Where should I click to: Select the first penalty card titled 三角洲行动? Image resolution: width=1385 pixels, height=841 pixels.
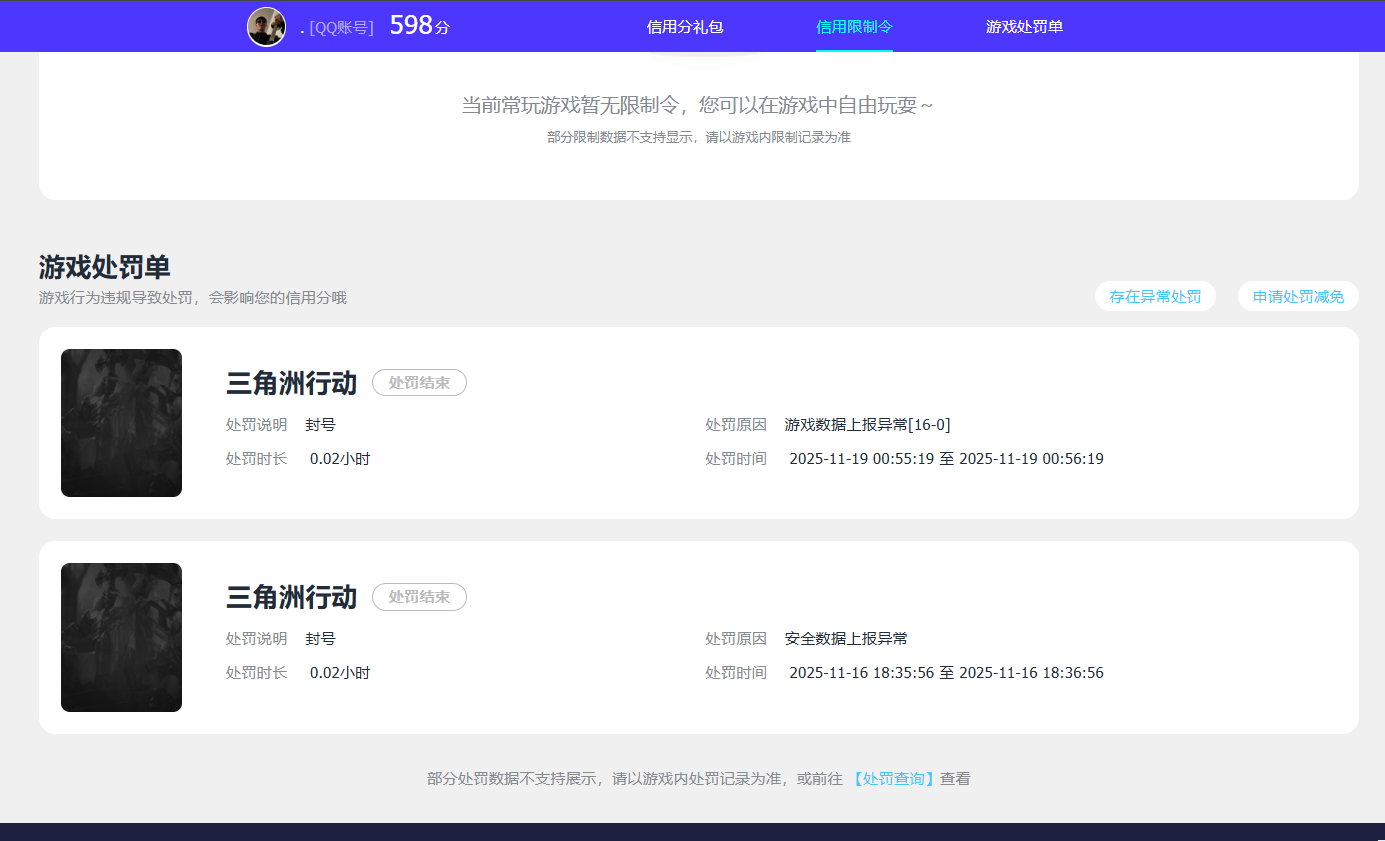click(291, 382)
